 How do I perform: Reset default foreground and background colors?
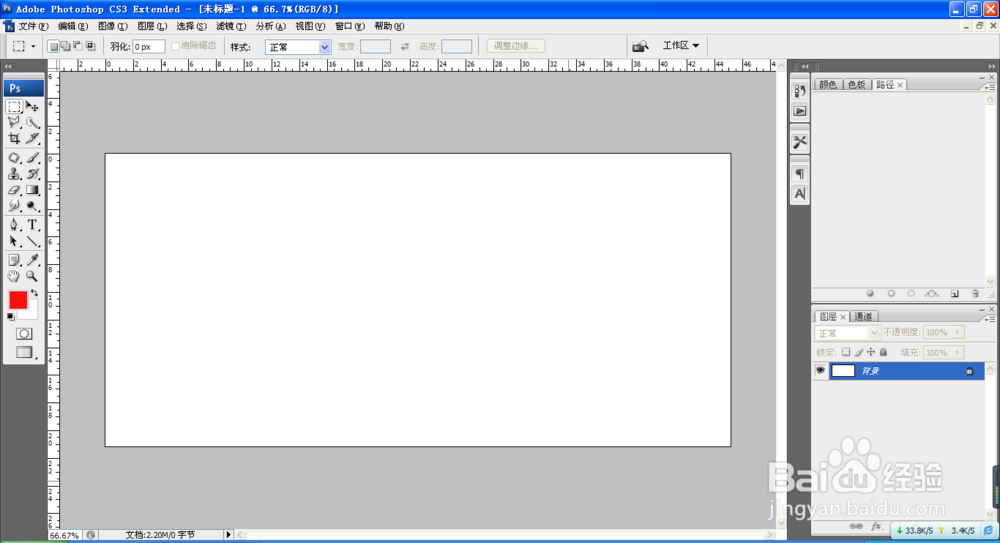11,316
